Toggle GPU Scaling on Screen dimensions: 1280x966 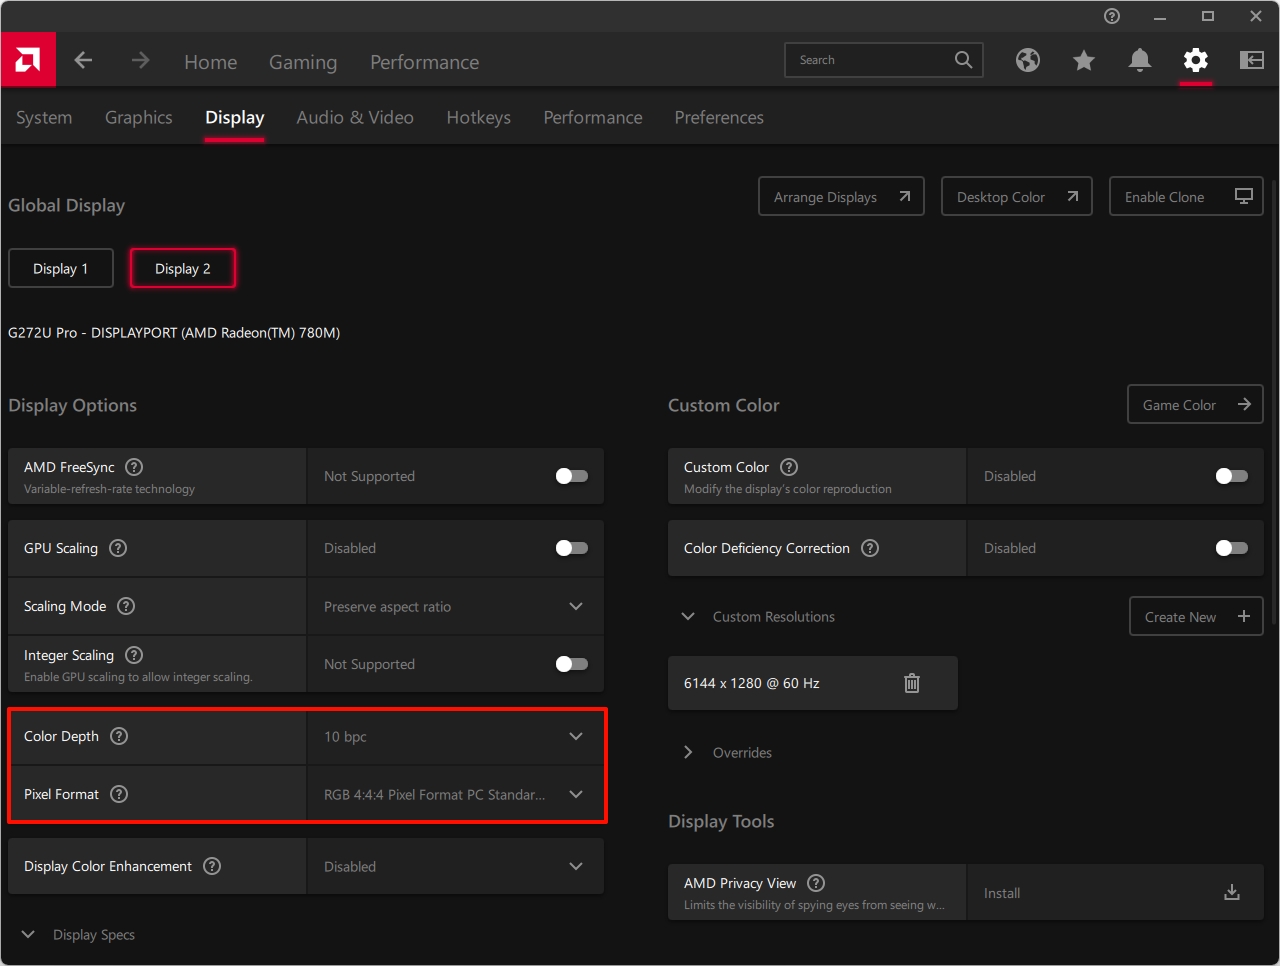click(571, 548)
